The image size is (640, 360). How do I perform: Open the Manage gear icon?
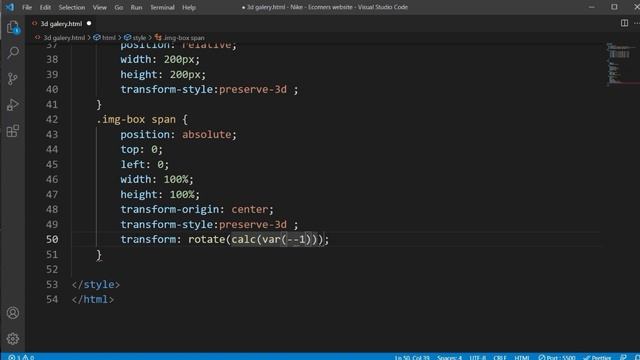tap(13, 339)
